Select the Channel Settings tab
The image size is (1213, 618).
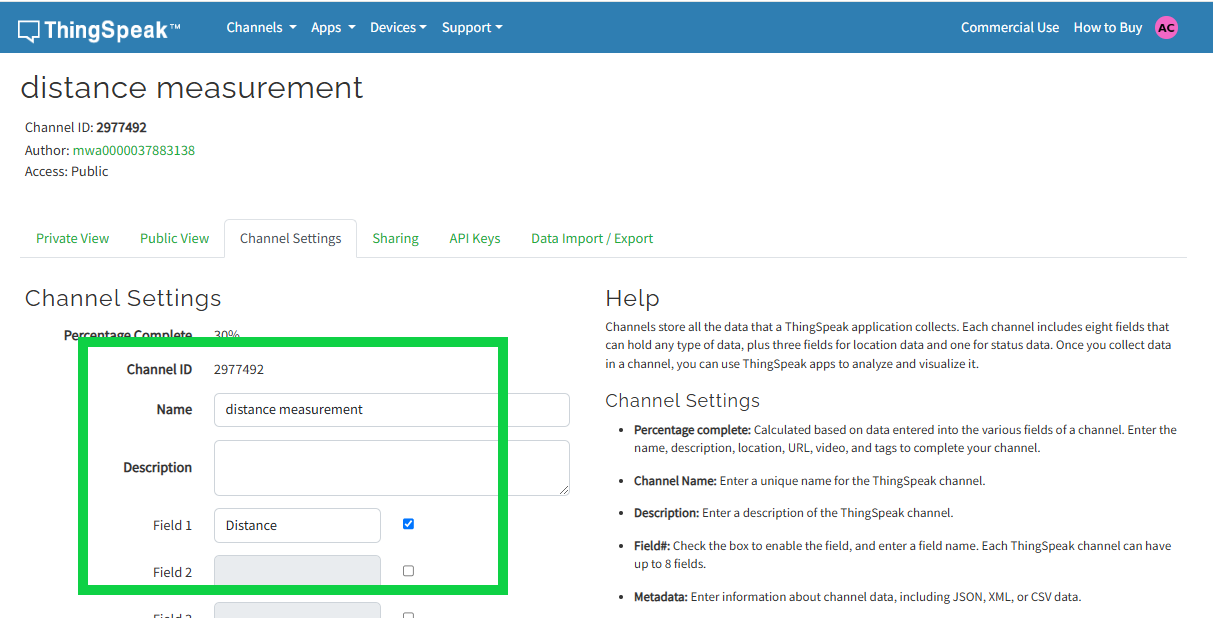pyautogui.click(x=291, y=238)
